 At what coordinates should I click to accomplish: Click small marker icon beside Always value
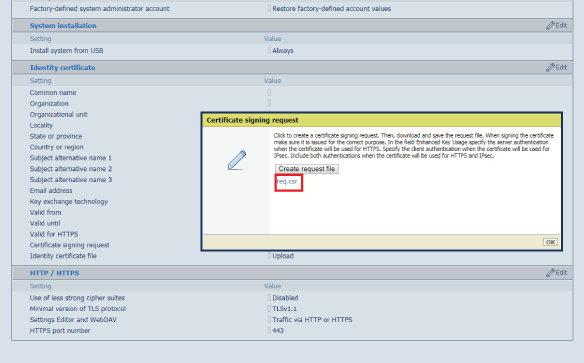(269, 50)
